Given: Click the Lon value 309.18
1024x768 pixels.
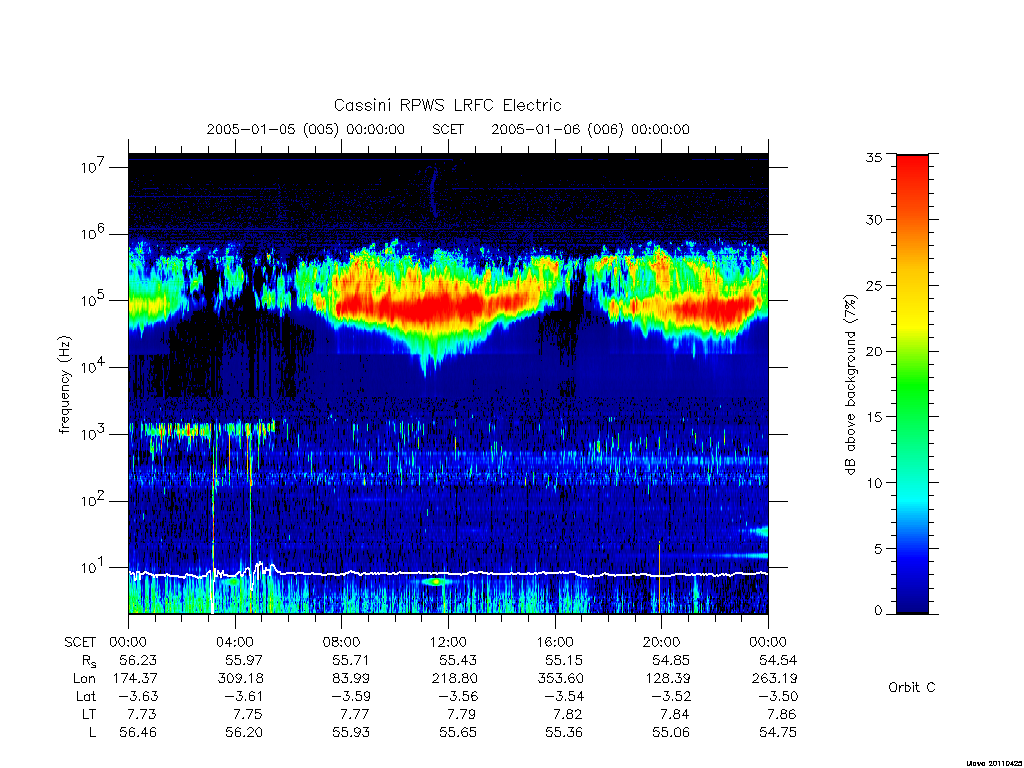Looking at the screenshot, I should click(240, 679).
